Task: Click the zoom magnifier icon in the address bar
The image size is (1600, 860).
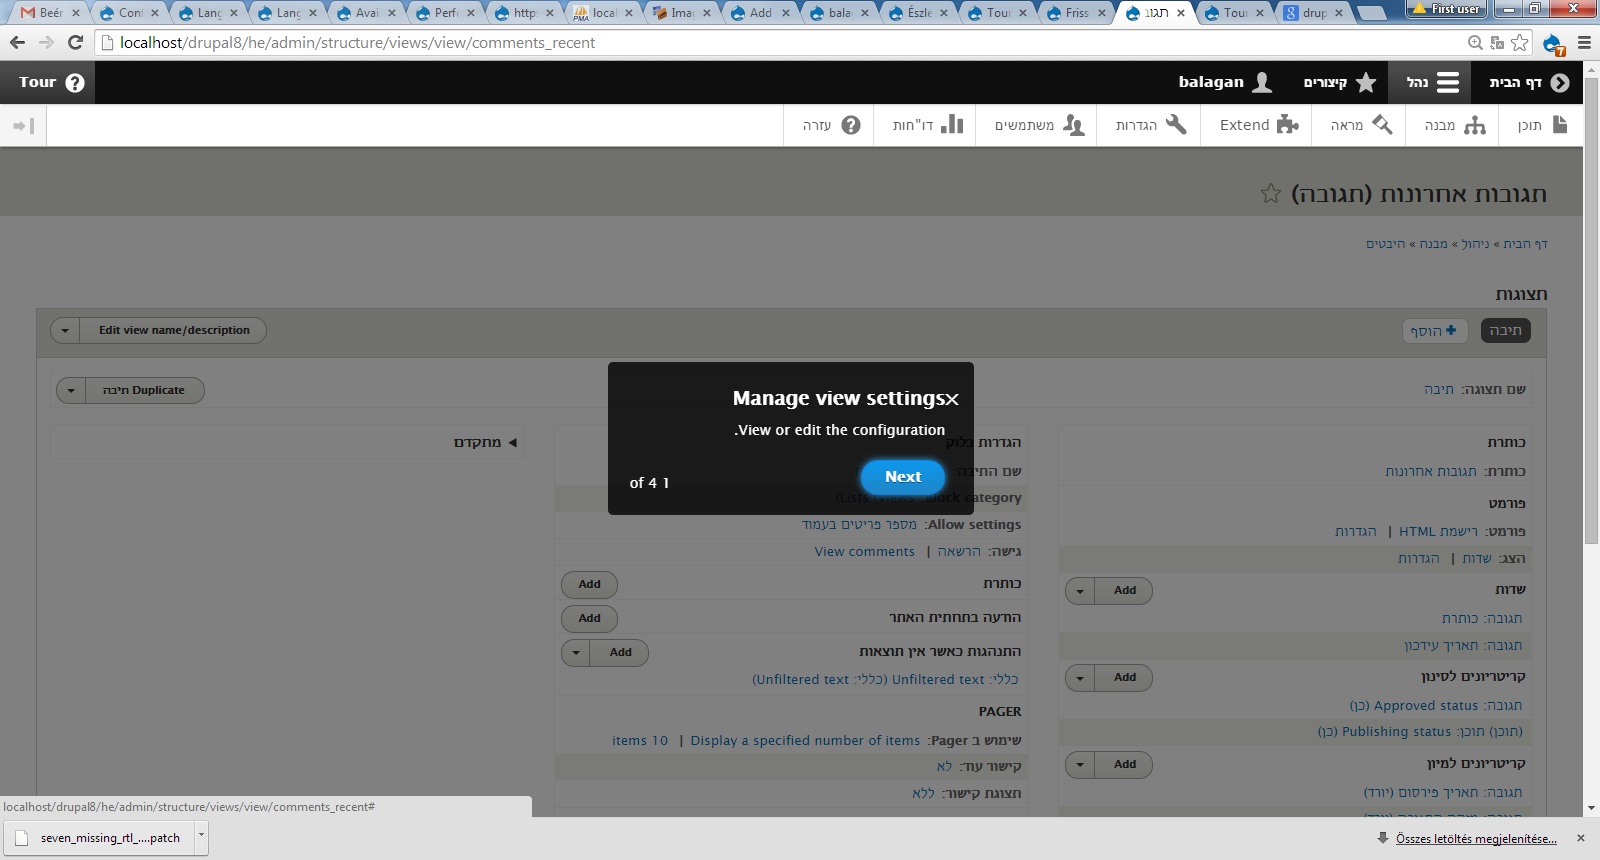Action: pyautogui.click(x=1475, y=43)
